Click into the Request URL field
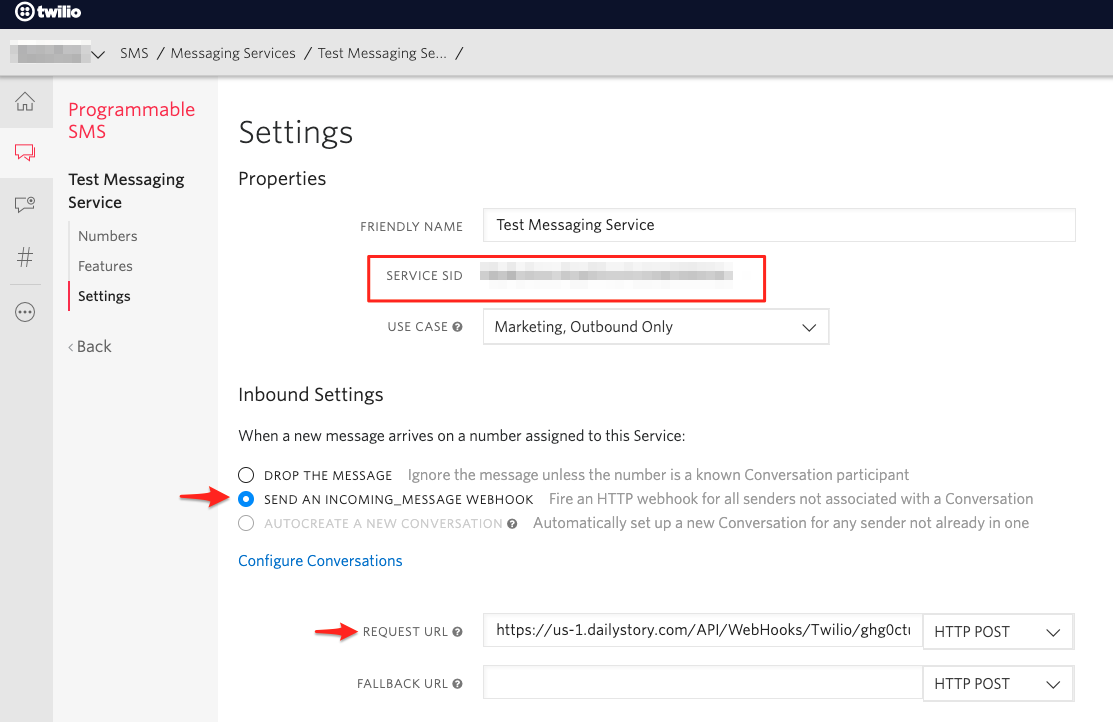This screenshot has height=722, width=1113. point(703,630)
